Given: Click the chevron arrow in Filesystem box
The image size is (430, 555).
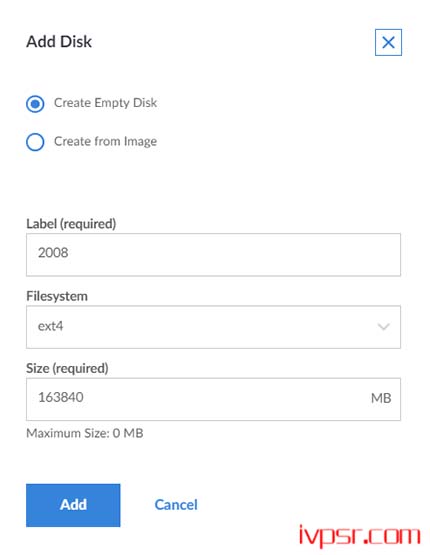Looking at the screenshot, I should point(383,326).
